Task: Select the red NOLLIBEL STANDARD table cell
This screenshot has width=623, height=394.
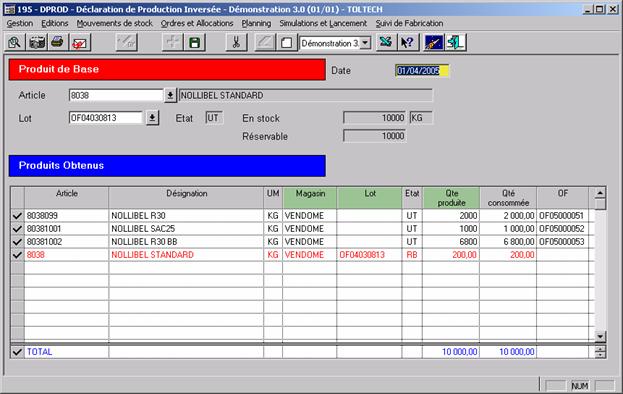Action: coord(186,255)
